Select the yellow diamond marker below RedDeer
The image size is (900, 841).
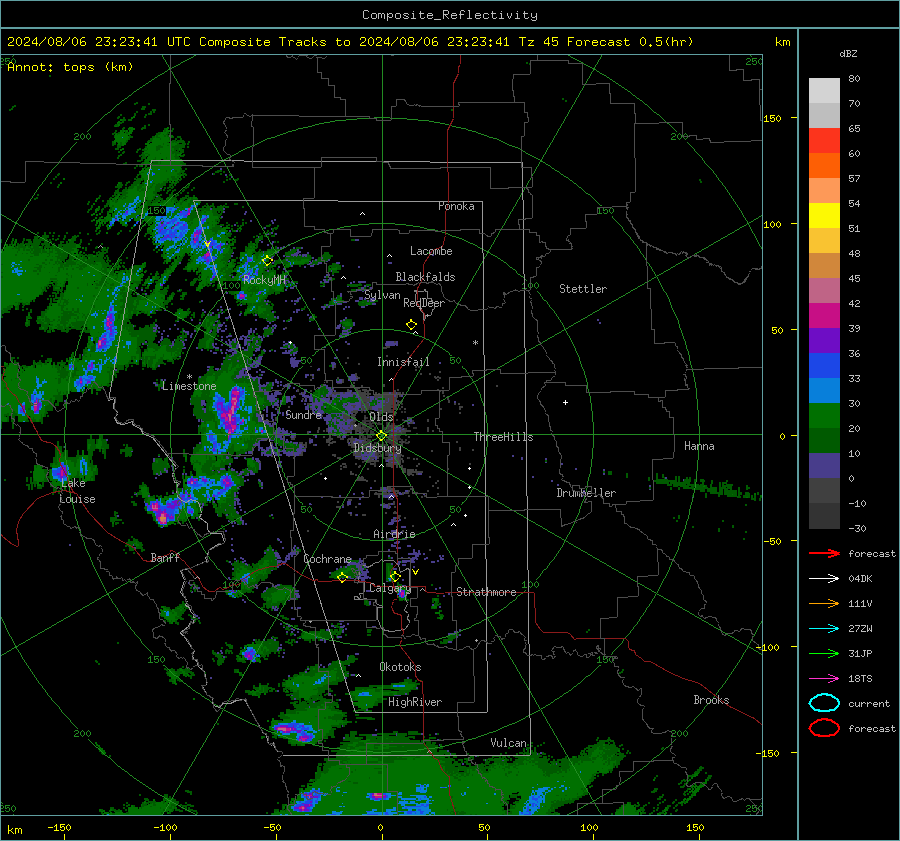coord(411,325)
